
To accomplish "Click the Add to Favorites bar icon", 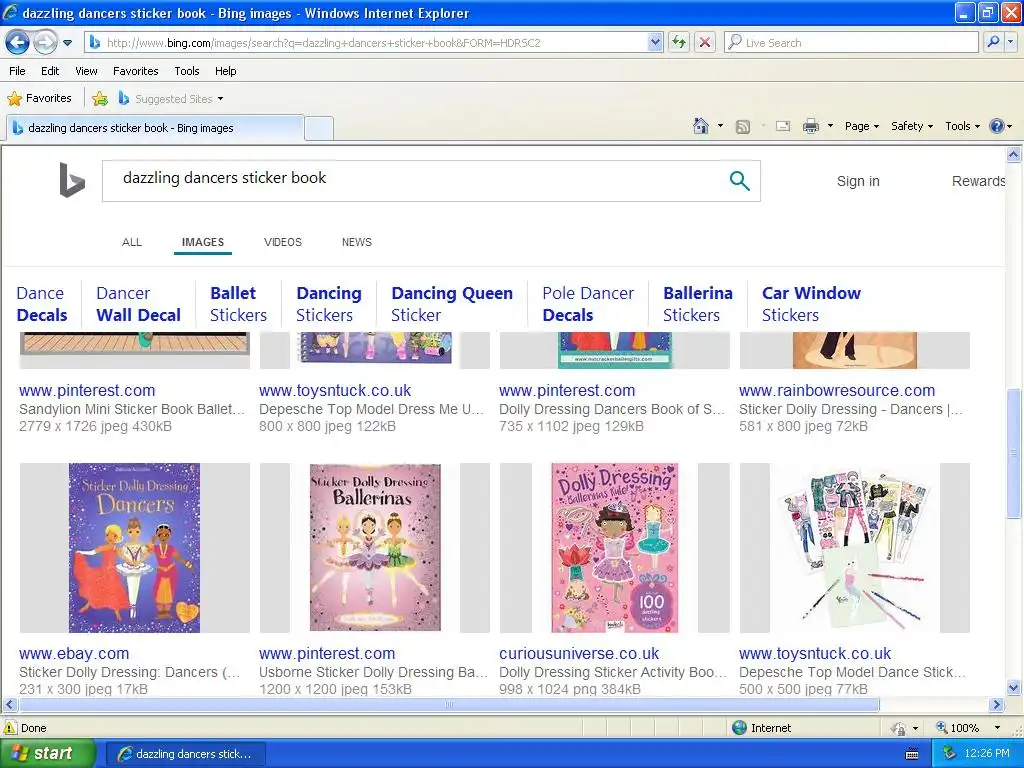I will pos(100,99).
